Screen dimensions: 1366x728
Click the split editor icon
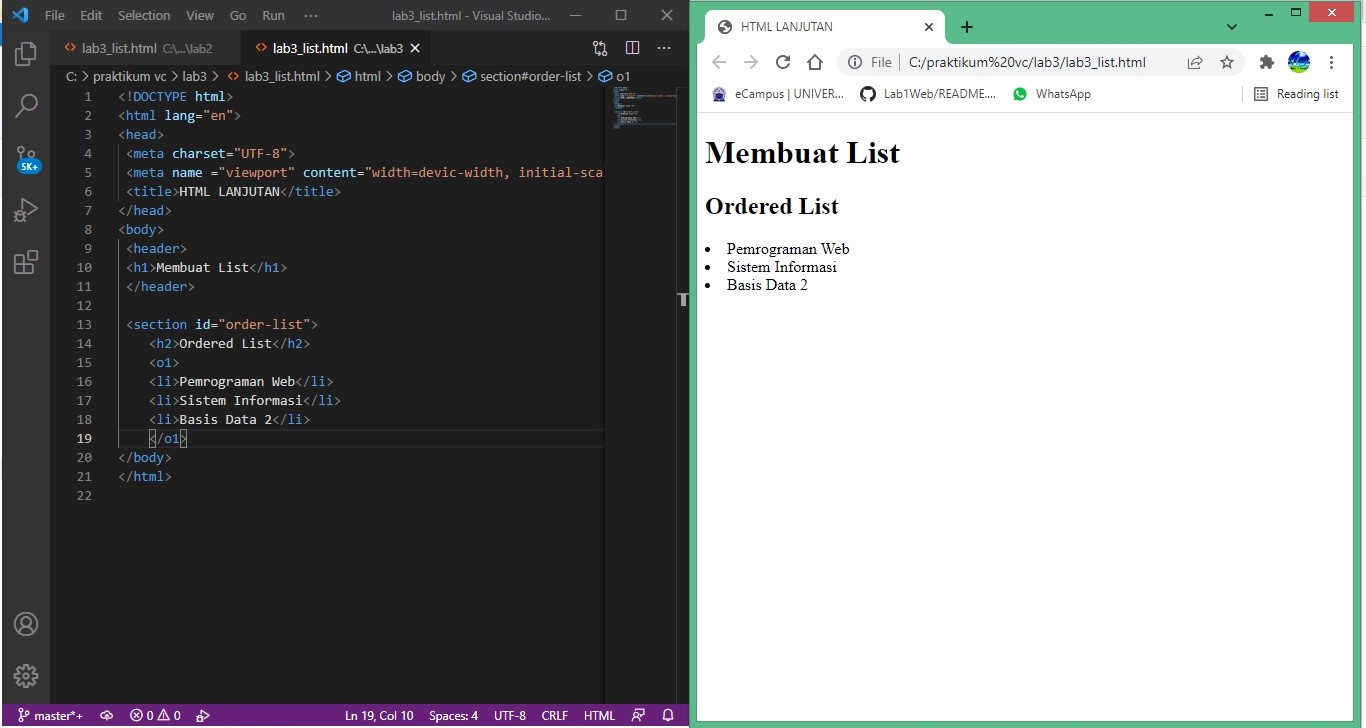click(632, 47)
